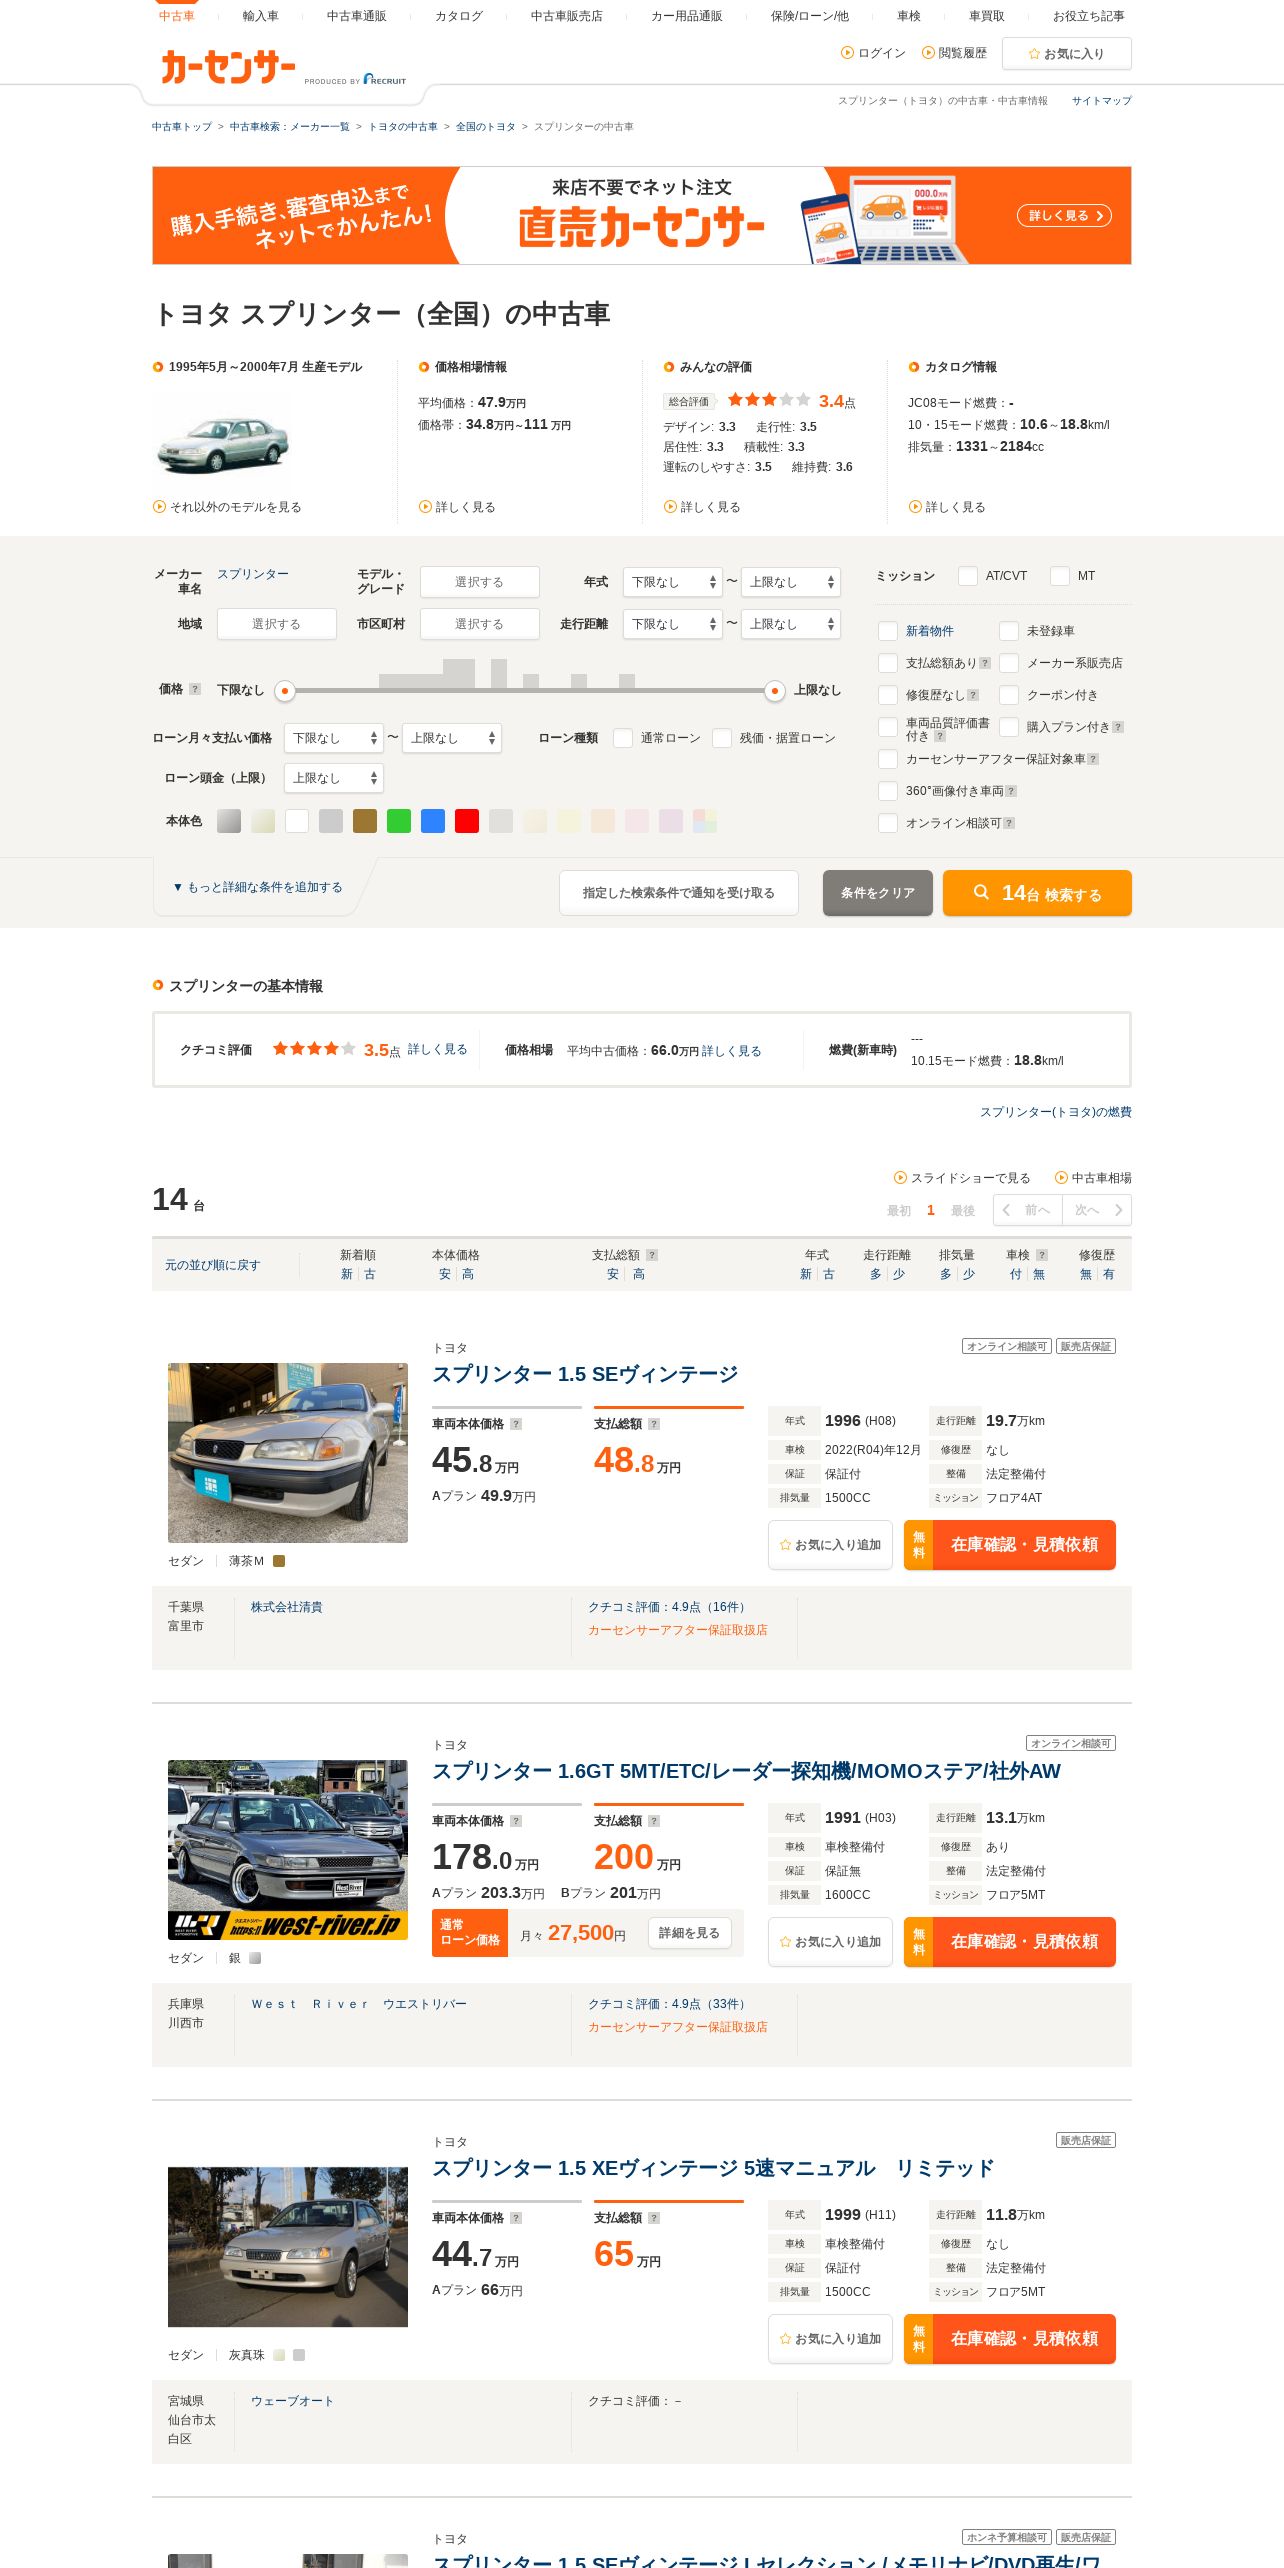Check the 未登録車 checkbox
Screen dimensions: 1284x2568
coord(1009,631)
